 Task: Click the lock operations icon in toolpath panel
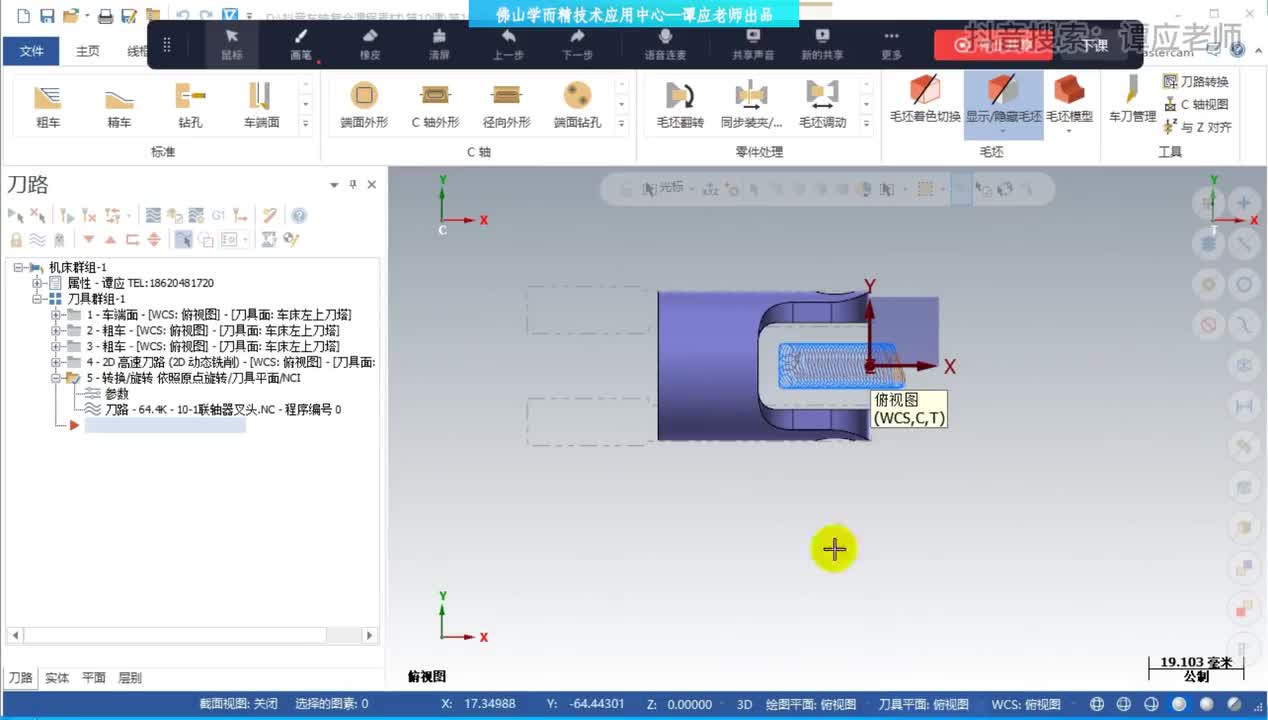pos(16,239)
